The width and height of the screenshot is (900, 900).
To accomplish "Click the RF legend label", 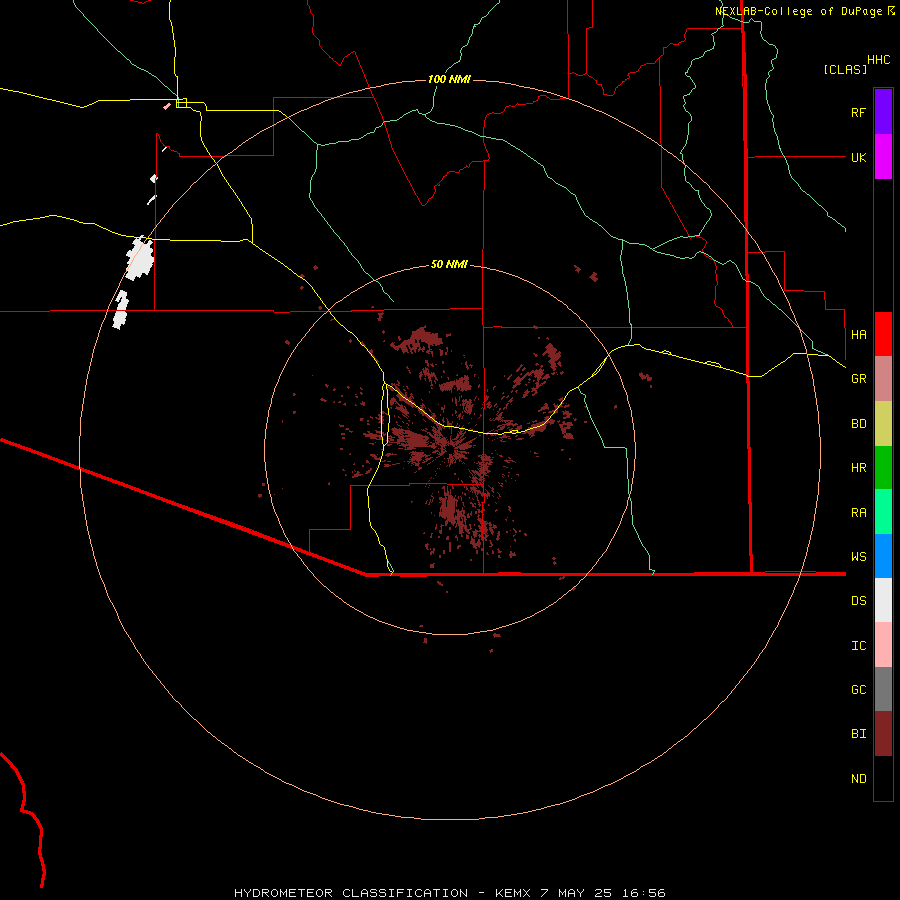I will click(x=858, y=112).
